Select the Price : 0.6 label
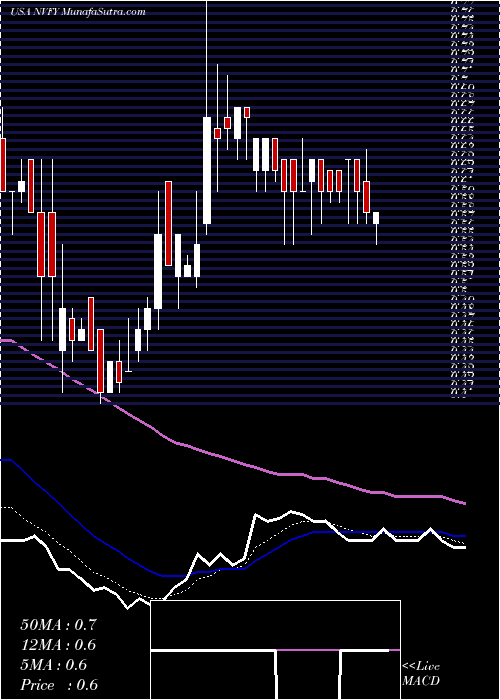The width and height of the screenshot is (500, 700). [59, 685]
